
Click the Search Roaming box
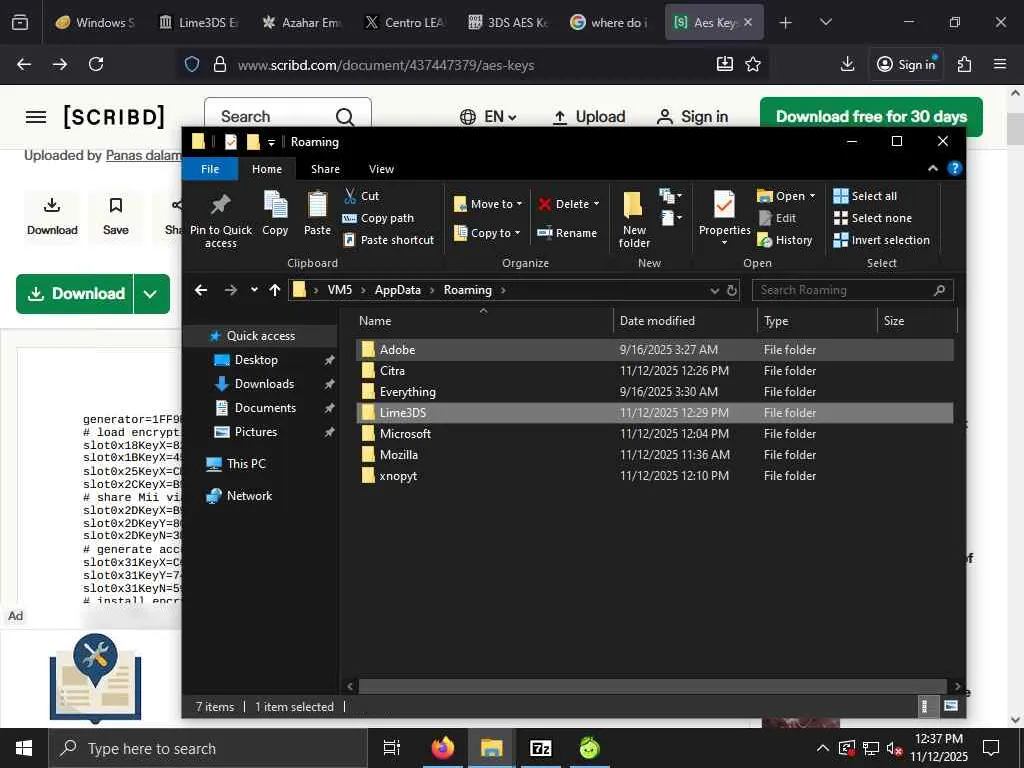(x=852, y=290)
